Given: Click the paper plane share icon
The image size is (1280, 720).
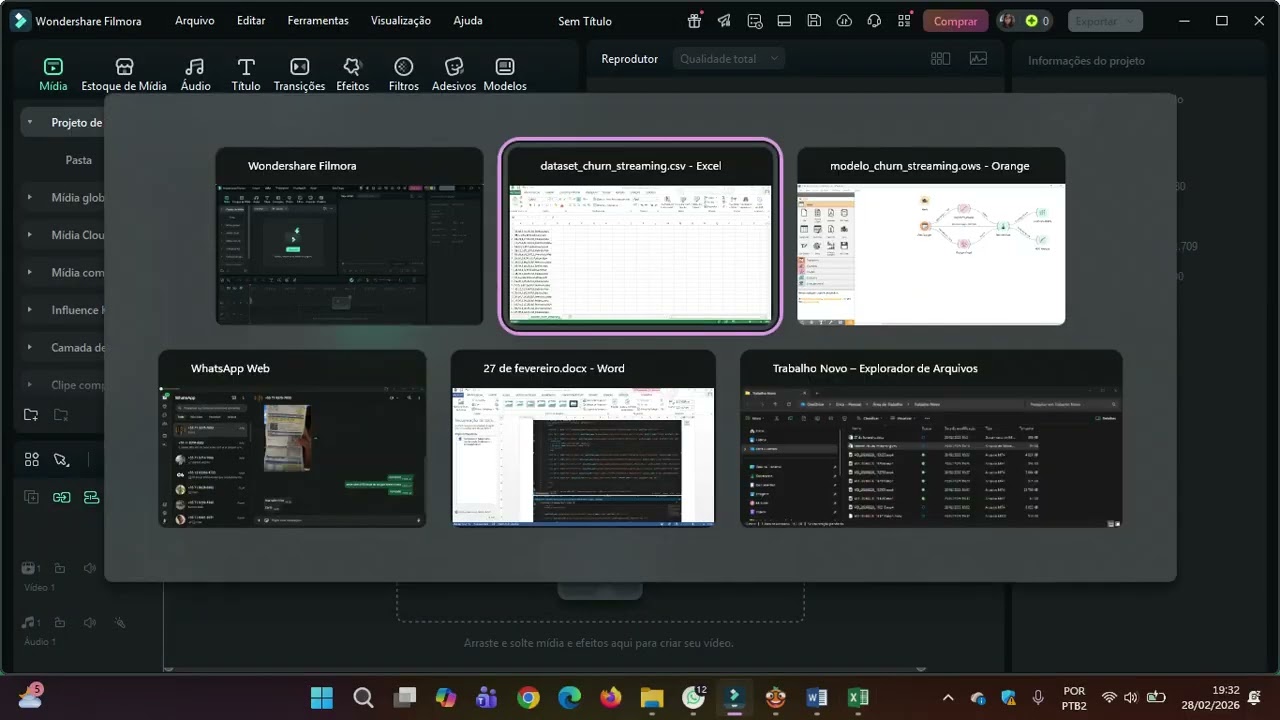Looking at the screenshot, I should click(725, 20).
